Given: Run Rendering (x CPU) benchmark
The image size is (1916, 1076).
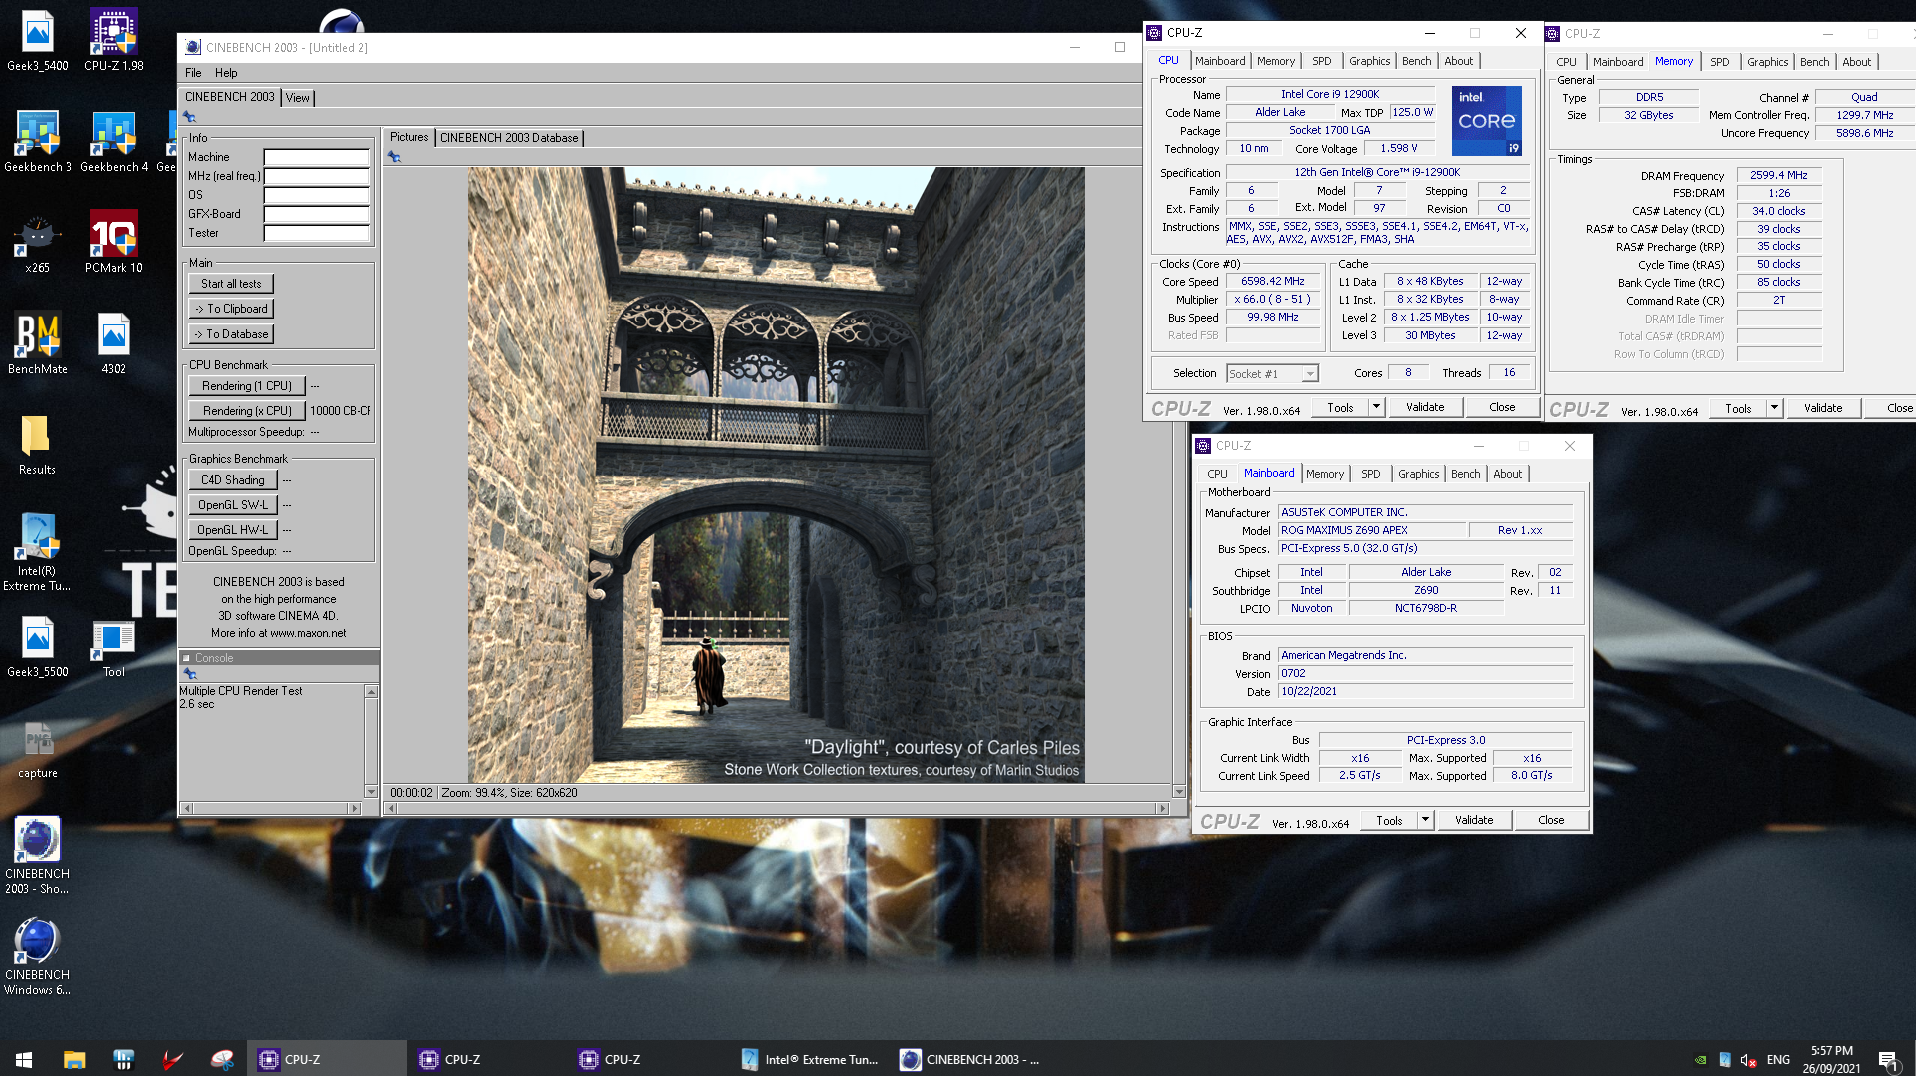Looking at the screenshot, I should point(247,411).
